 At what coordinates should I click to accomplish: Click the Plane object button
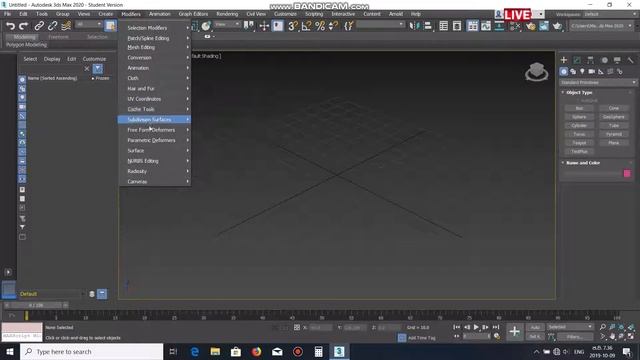(x=613, y=143)
